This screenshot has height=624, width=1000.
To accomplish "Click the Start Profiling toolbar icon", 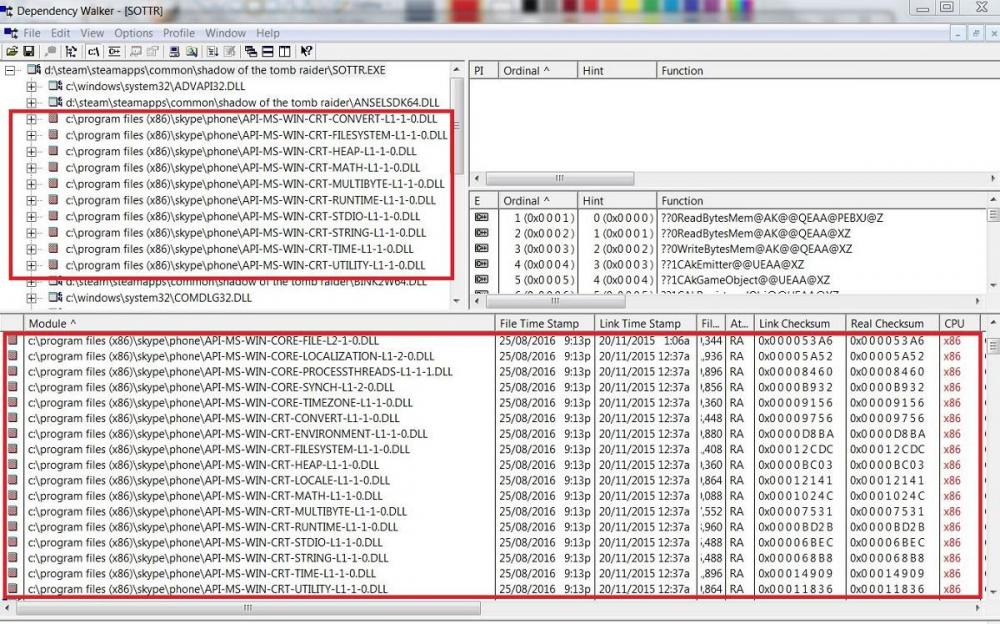I will coord(212,52).
